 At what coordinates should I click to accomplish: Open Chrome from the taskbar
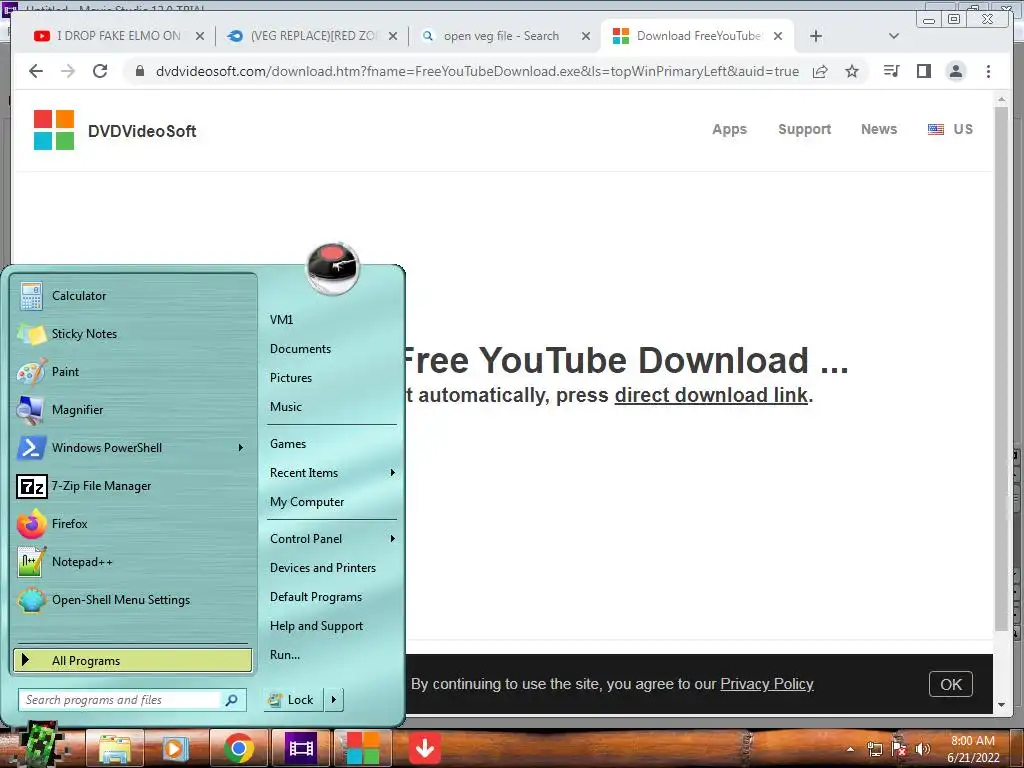point(238,748)
